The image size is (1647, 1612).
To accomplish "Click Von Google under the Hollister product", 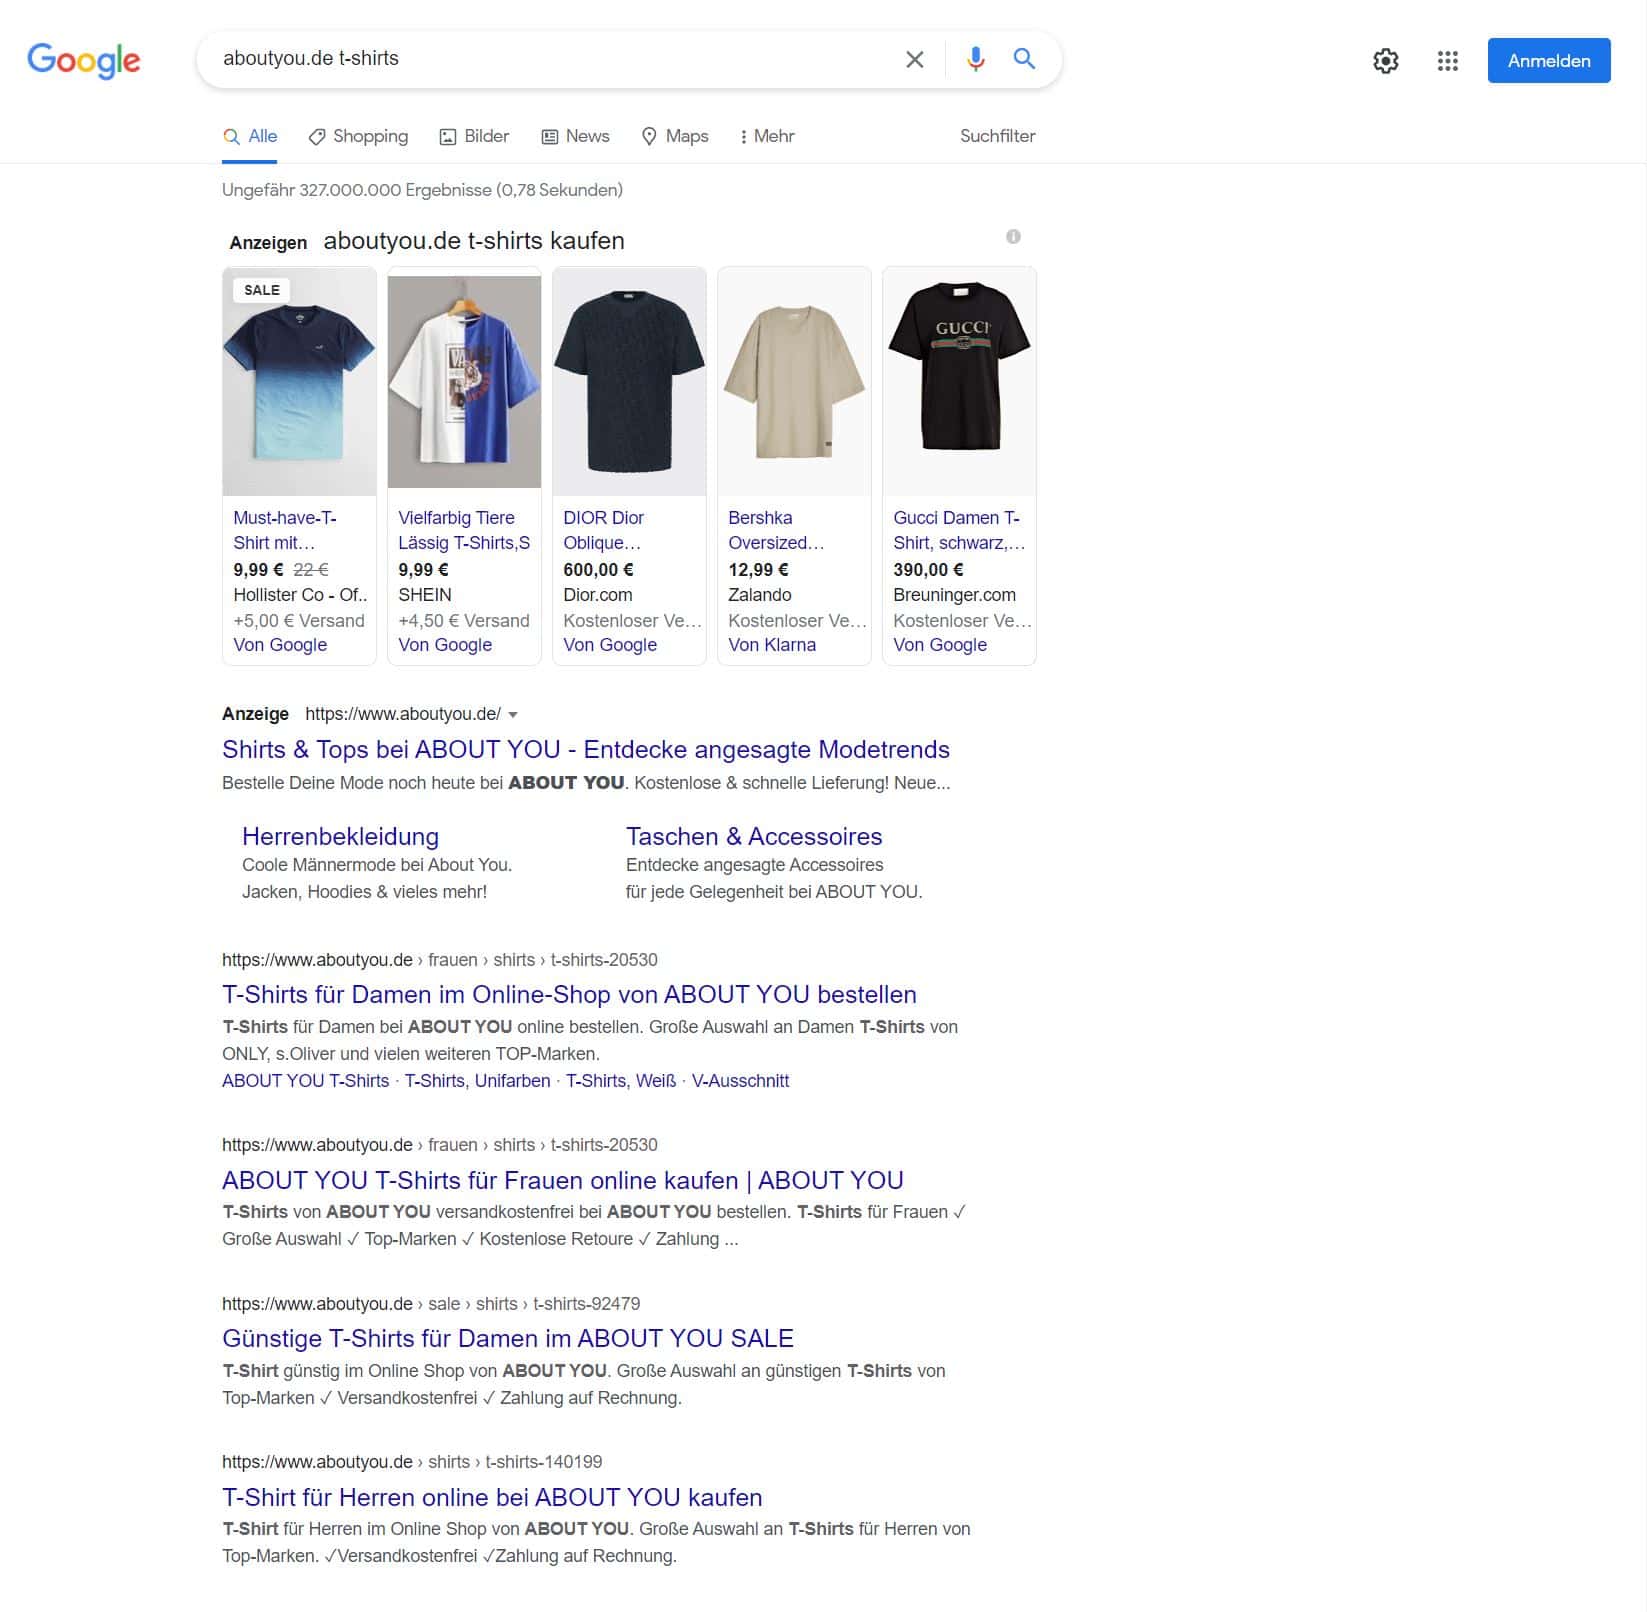I will point(280,646).
